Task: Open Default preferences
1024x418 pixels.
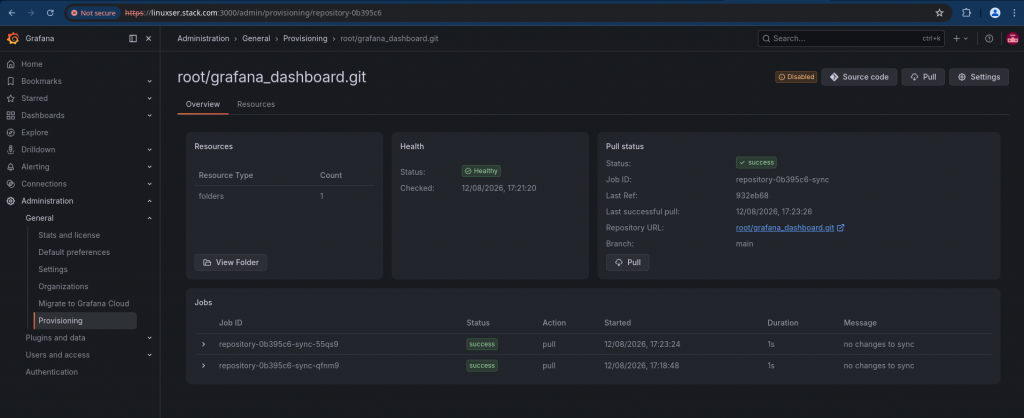Action: [x=74, y=252]
